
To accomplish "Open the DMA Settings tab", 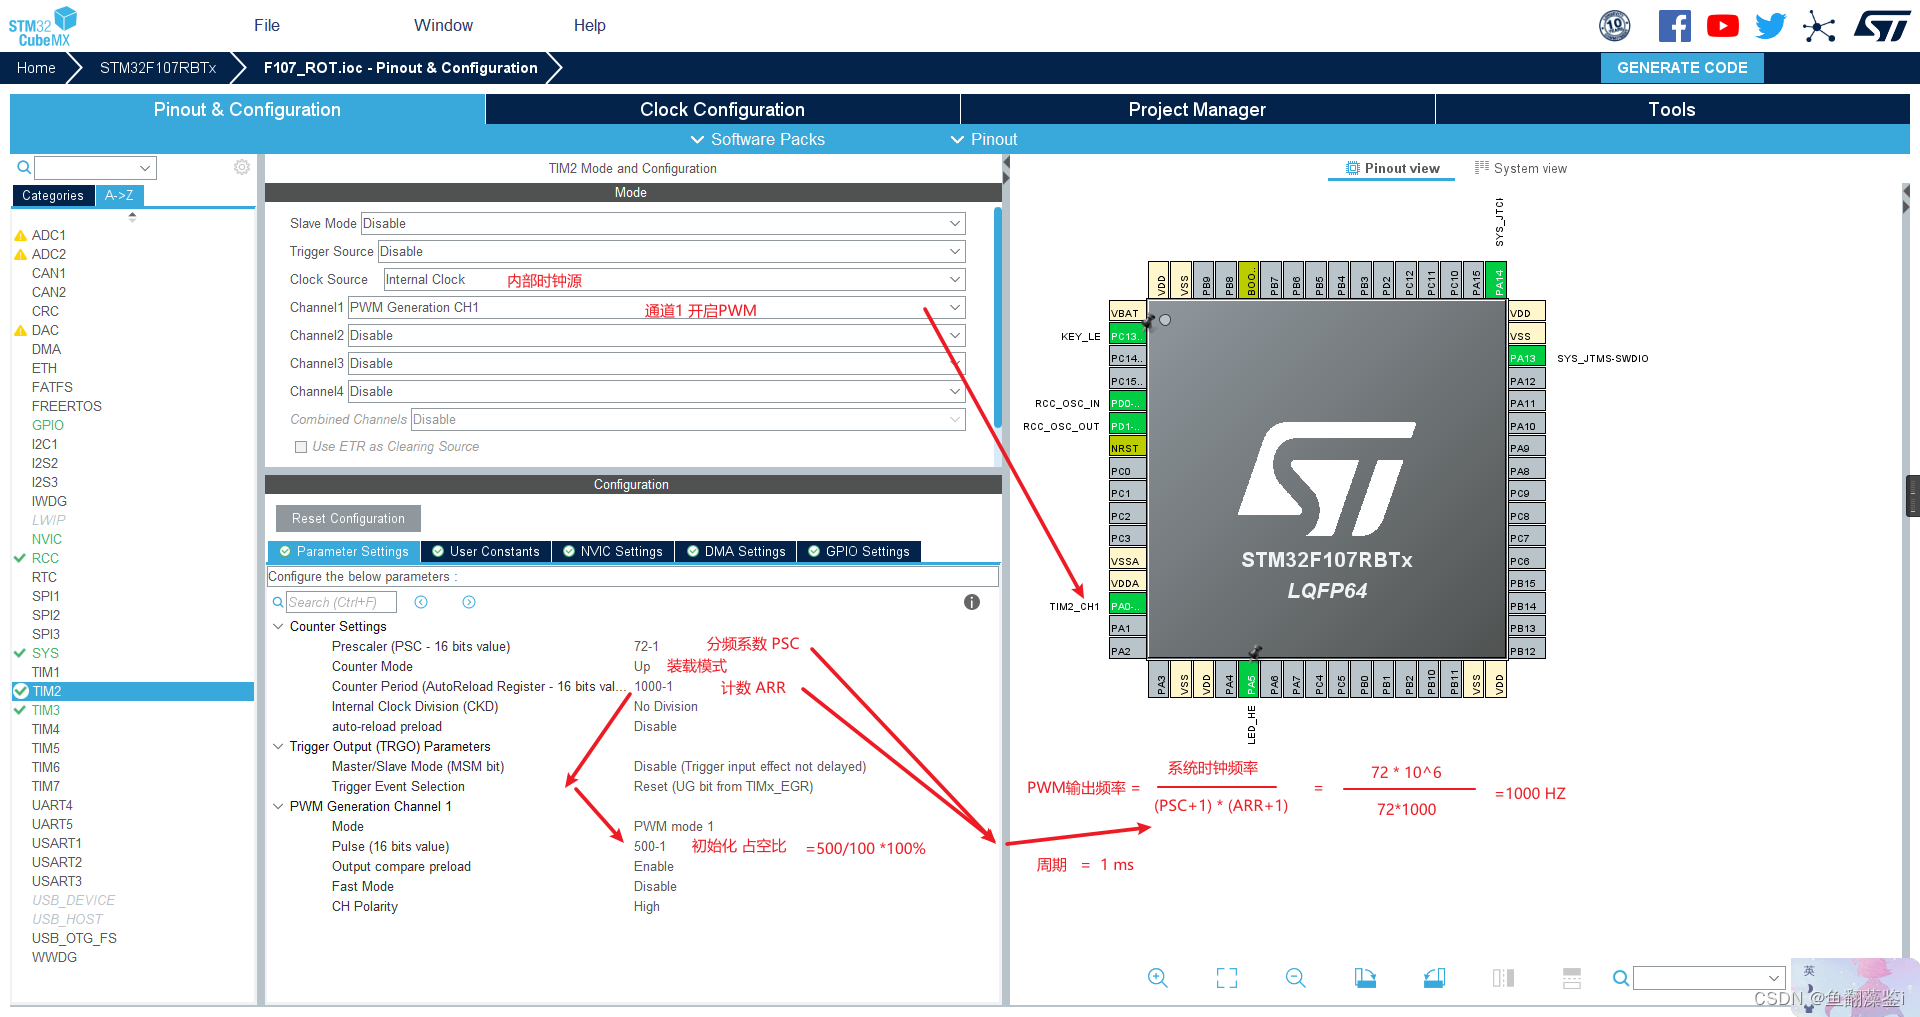I will pyautogui.click(x=736, y=551).
